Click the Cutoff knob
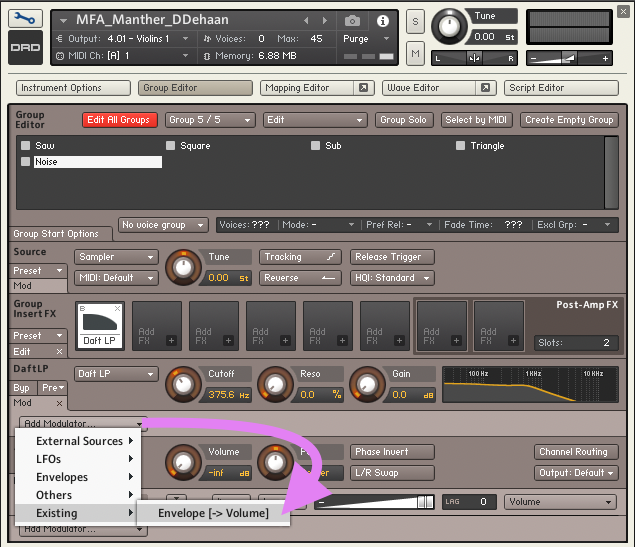Viewport: 635px width, 547px height. coord(182,382)
